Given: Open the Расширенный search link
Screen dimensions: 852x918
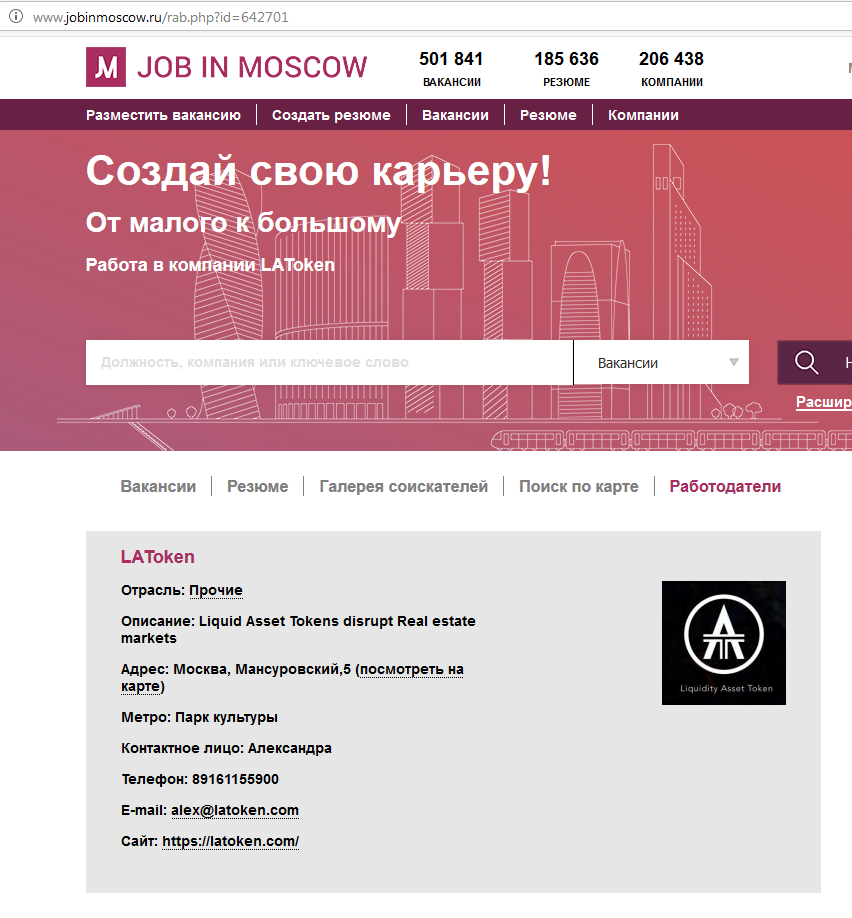Looking at the screenshot, I should point(823,402).
